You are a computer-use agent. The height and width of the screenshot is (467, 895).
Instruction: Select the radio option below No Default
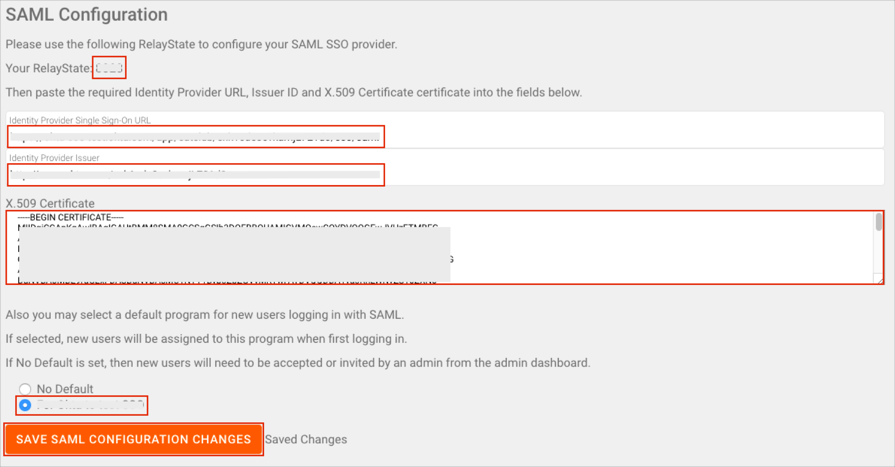click(25, 405)
